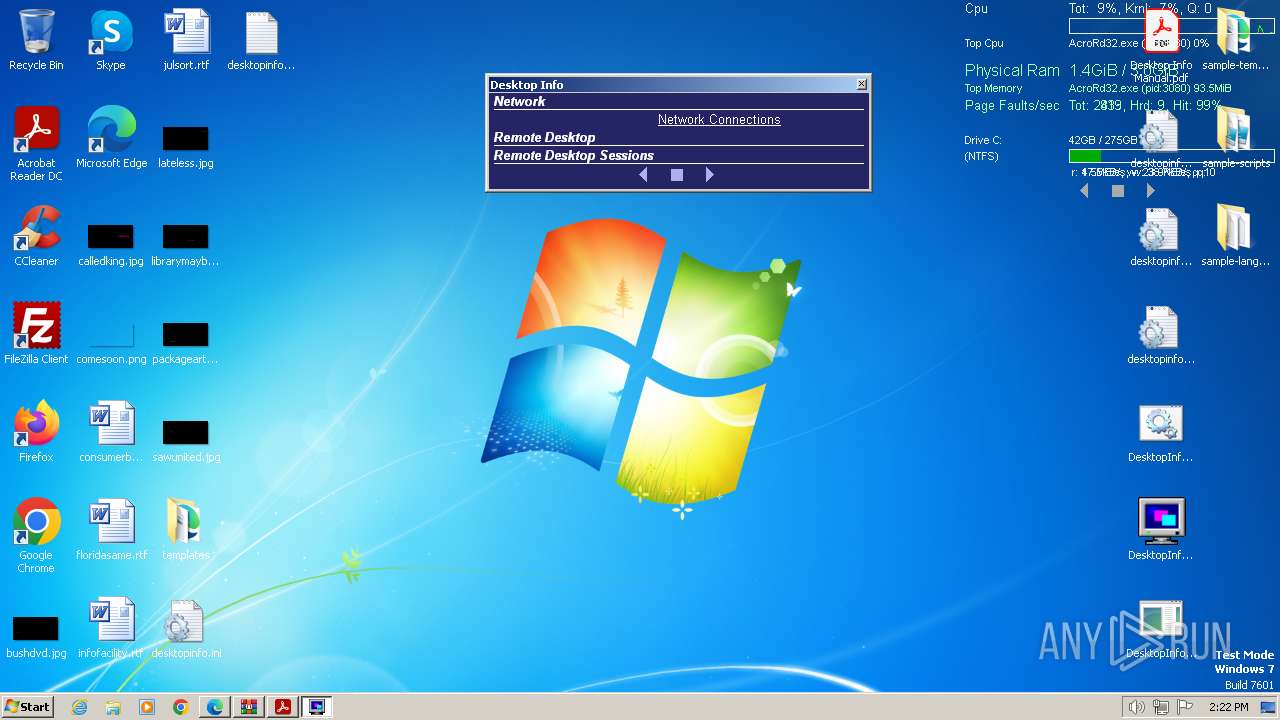Screen dimensions: 1280x720
Task: Open the Recycle Bin icon
Action: point(36,40)
